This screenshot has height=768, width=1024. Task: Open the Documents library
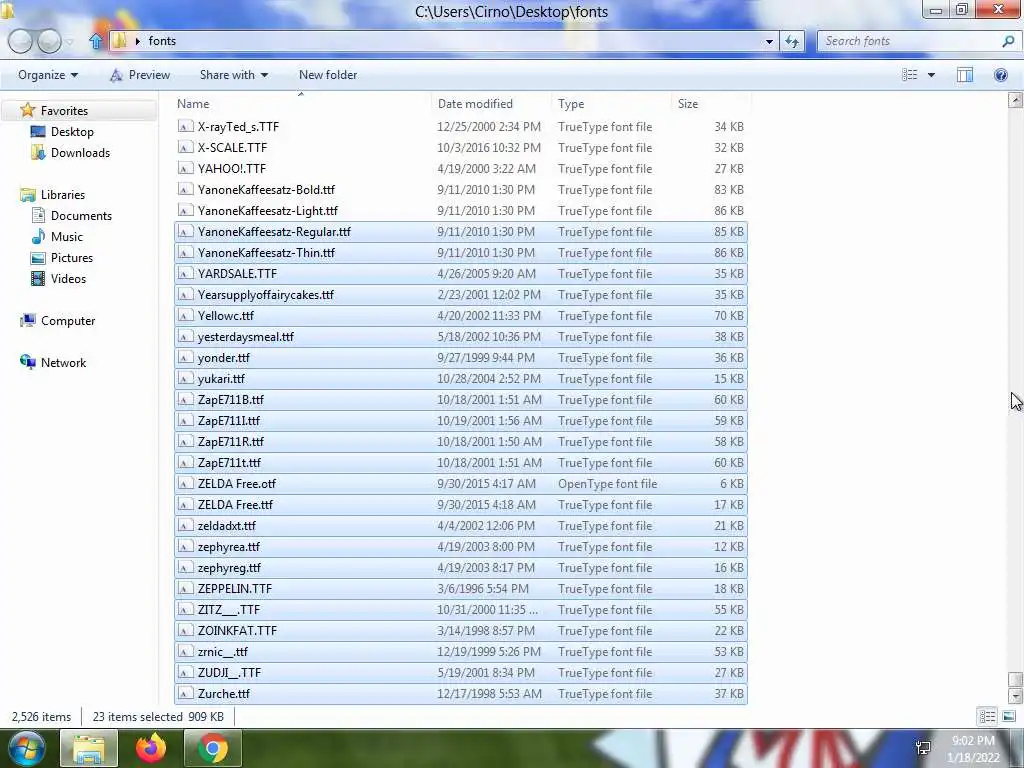tap(81, 216)
